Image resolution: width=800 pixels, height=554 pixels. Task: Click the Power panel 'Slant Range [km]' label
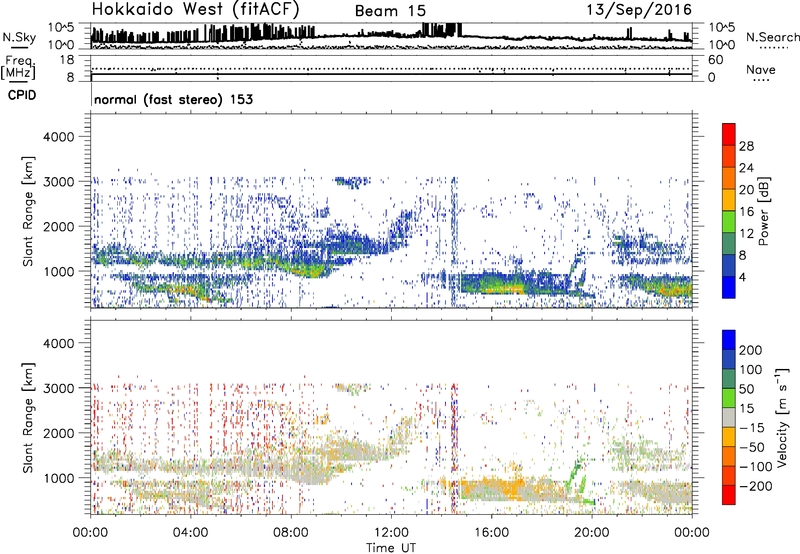29,211
